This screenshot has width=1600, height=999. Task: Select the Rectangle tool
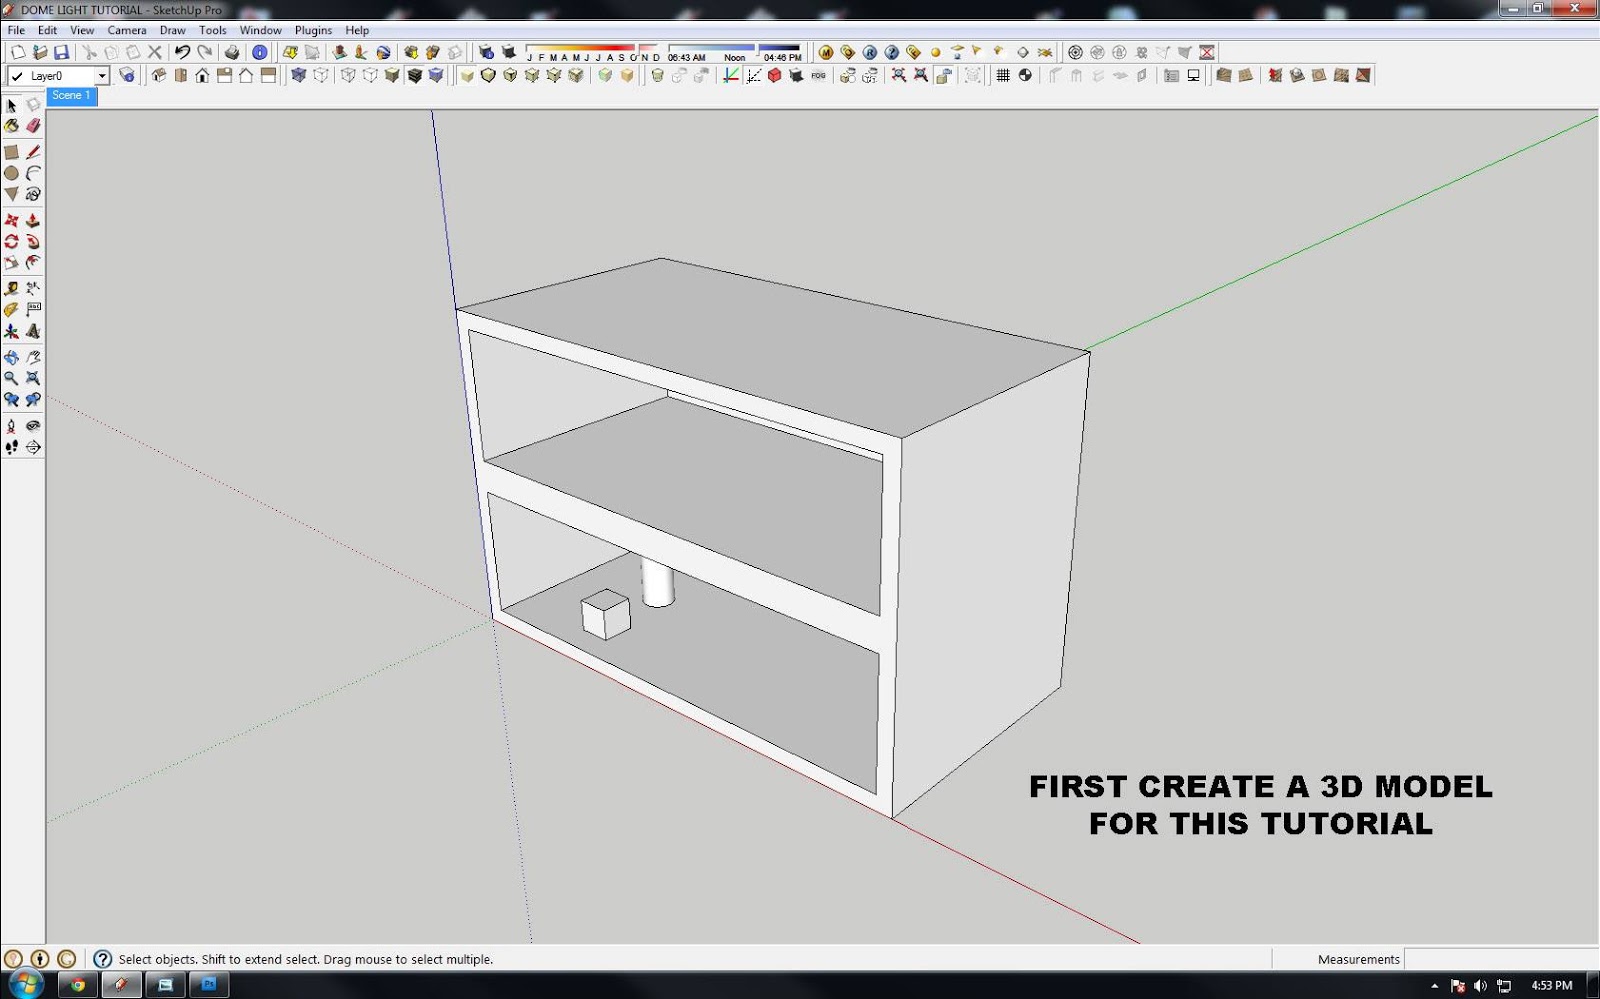tap(11, 152)
